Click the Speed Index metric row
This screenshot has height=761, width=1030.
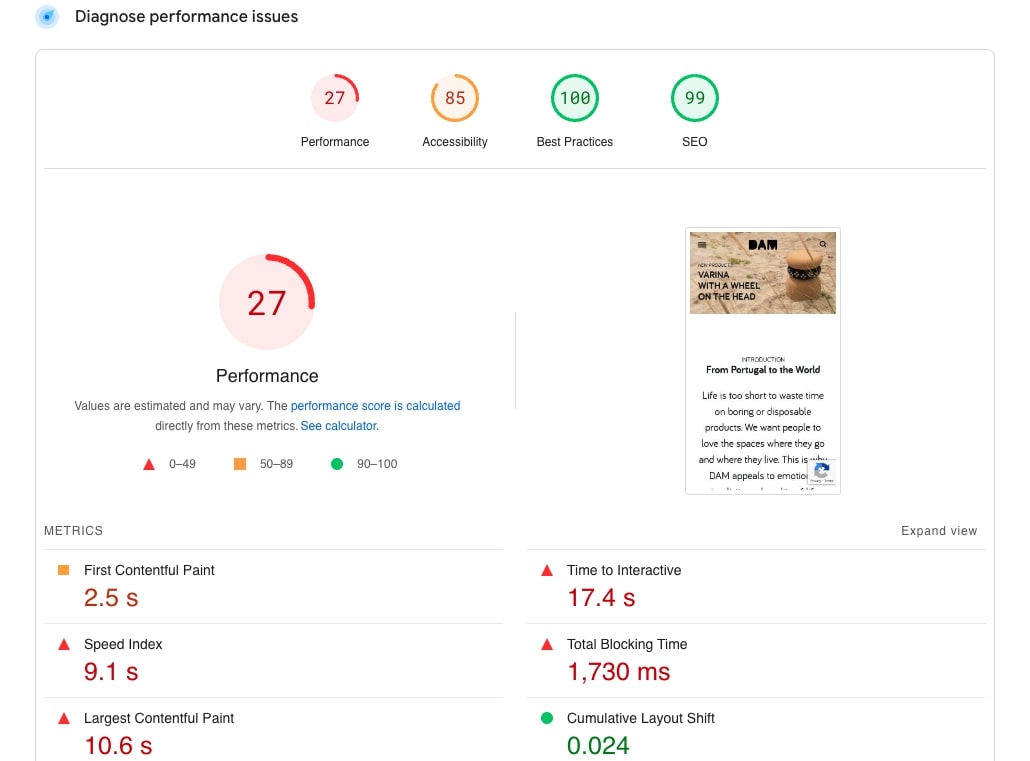tap(123, 645)
